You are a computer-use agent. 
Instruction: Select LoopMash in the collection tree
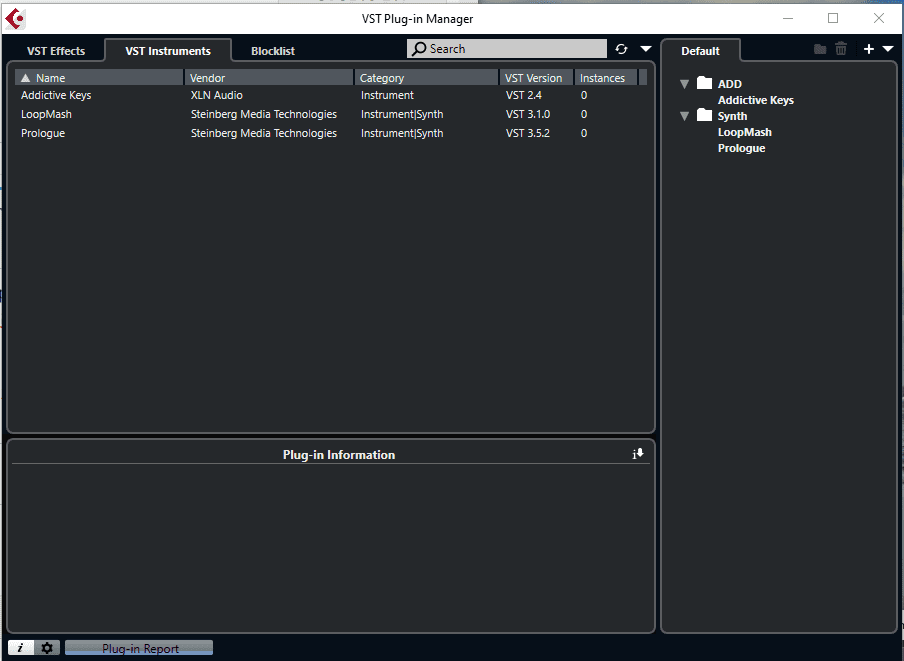[x=744, y=133]
